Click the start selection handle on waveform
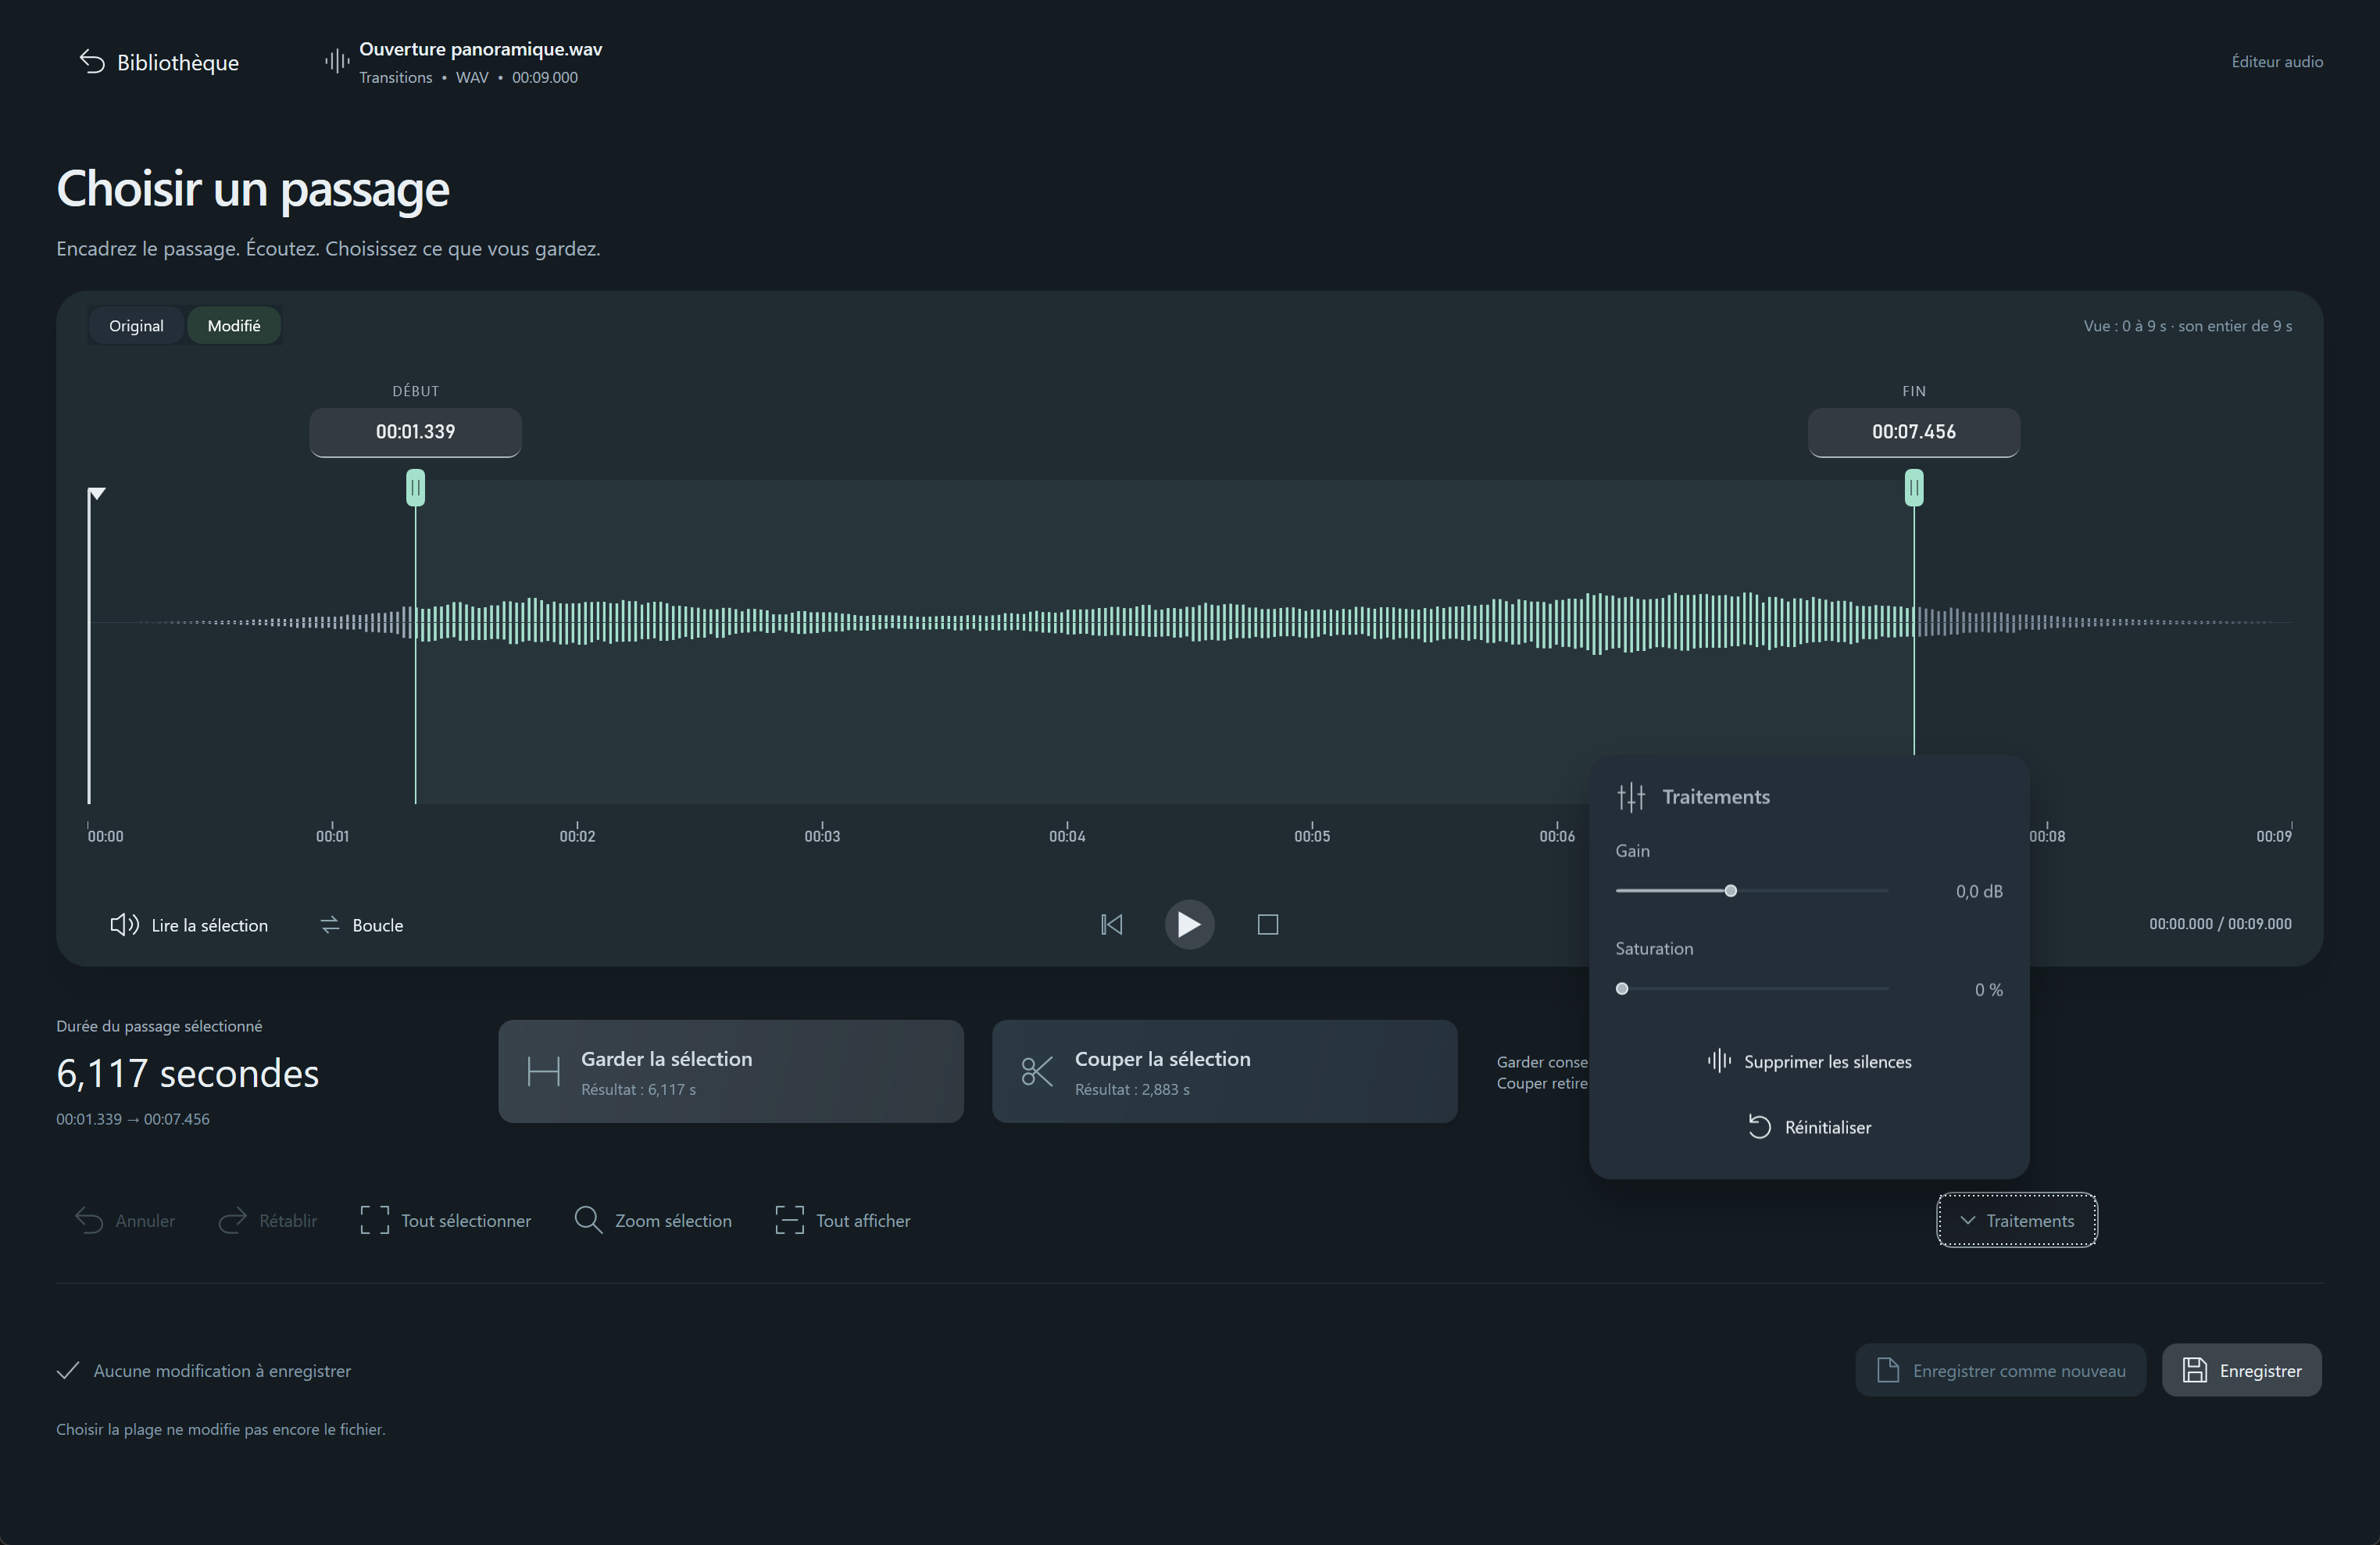The height and width of the screenshot is (1545, 2380). click(415, 488)
